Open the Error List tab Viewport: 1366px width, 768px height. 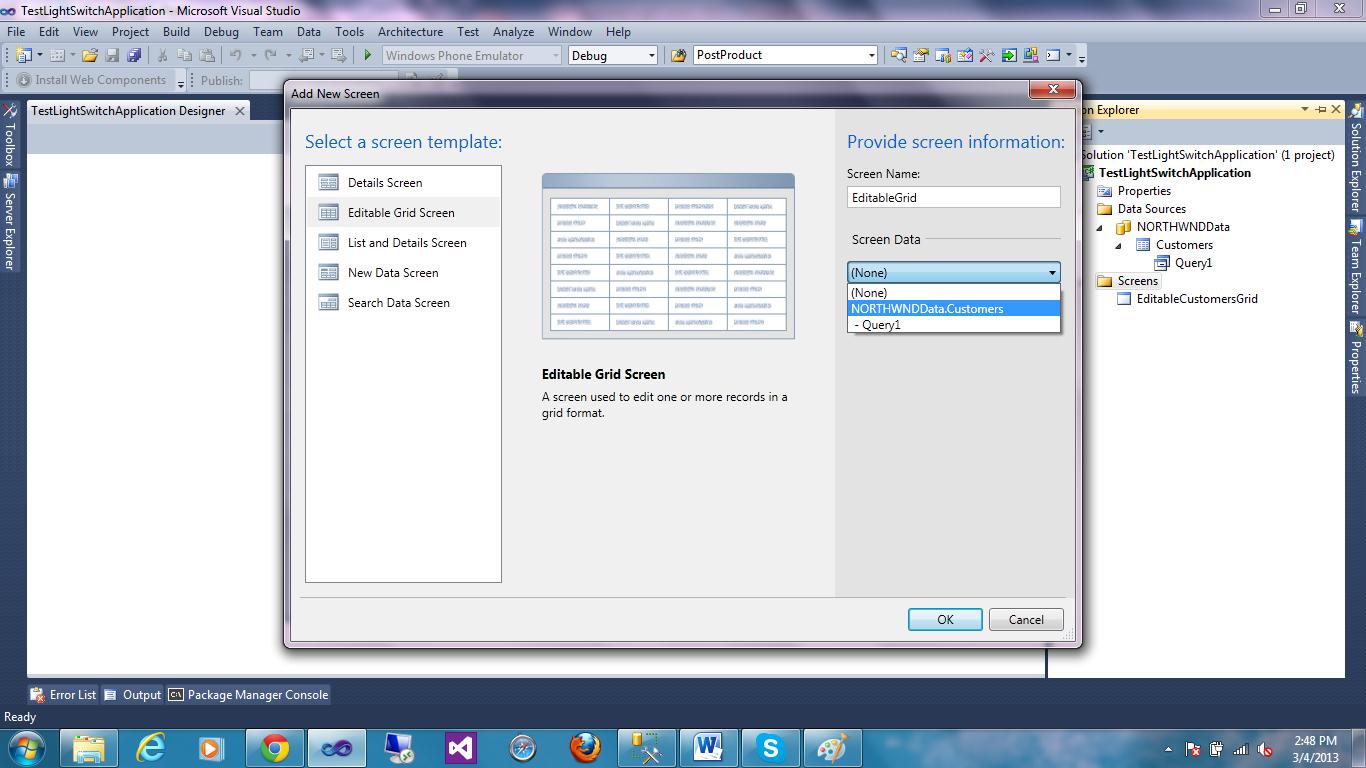pos(64,695)
